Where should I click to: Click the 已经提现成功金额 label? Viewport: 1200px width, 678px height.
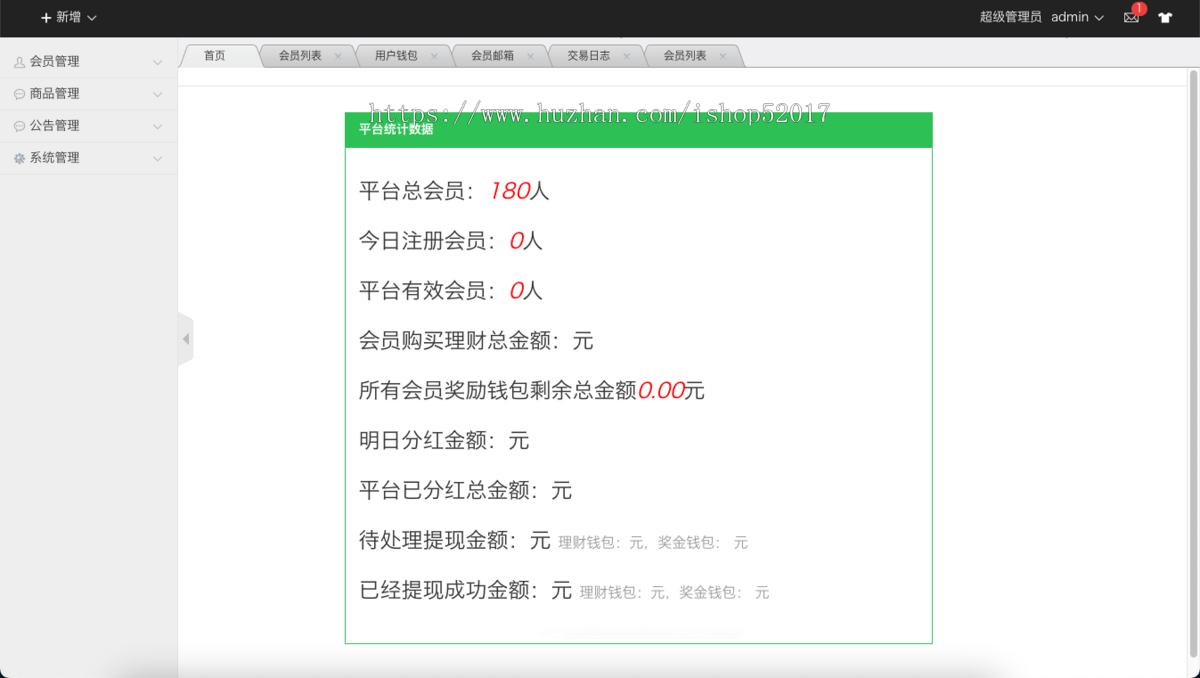pyautogui.click(x=451, y=591)
